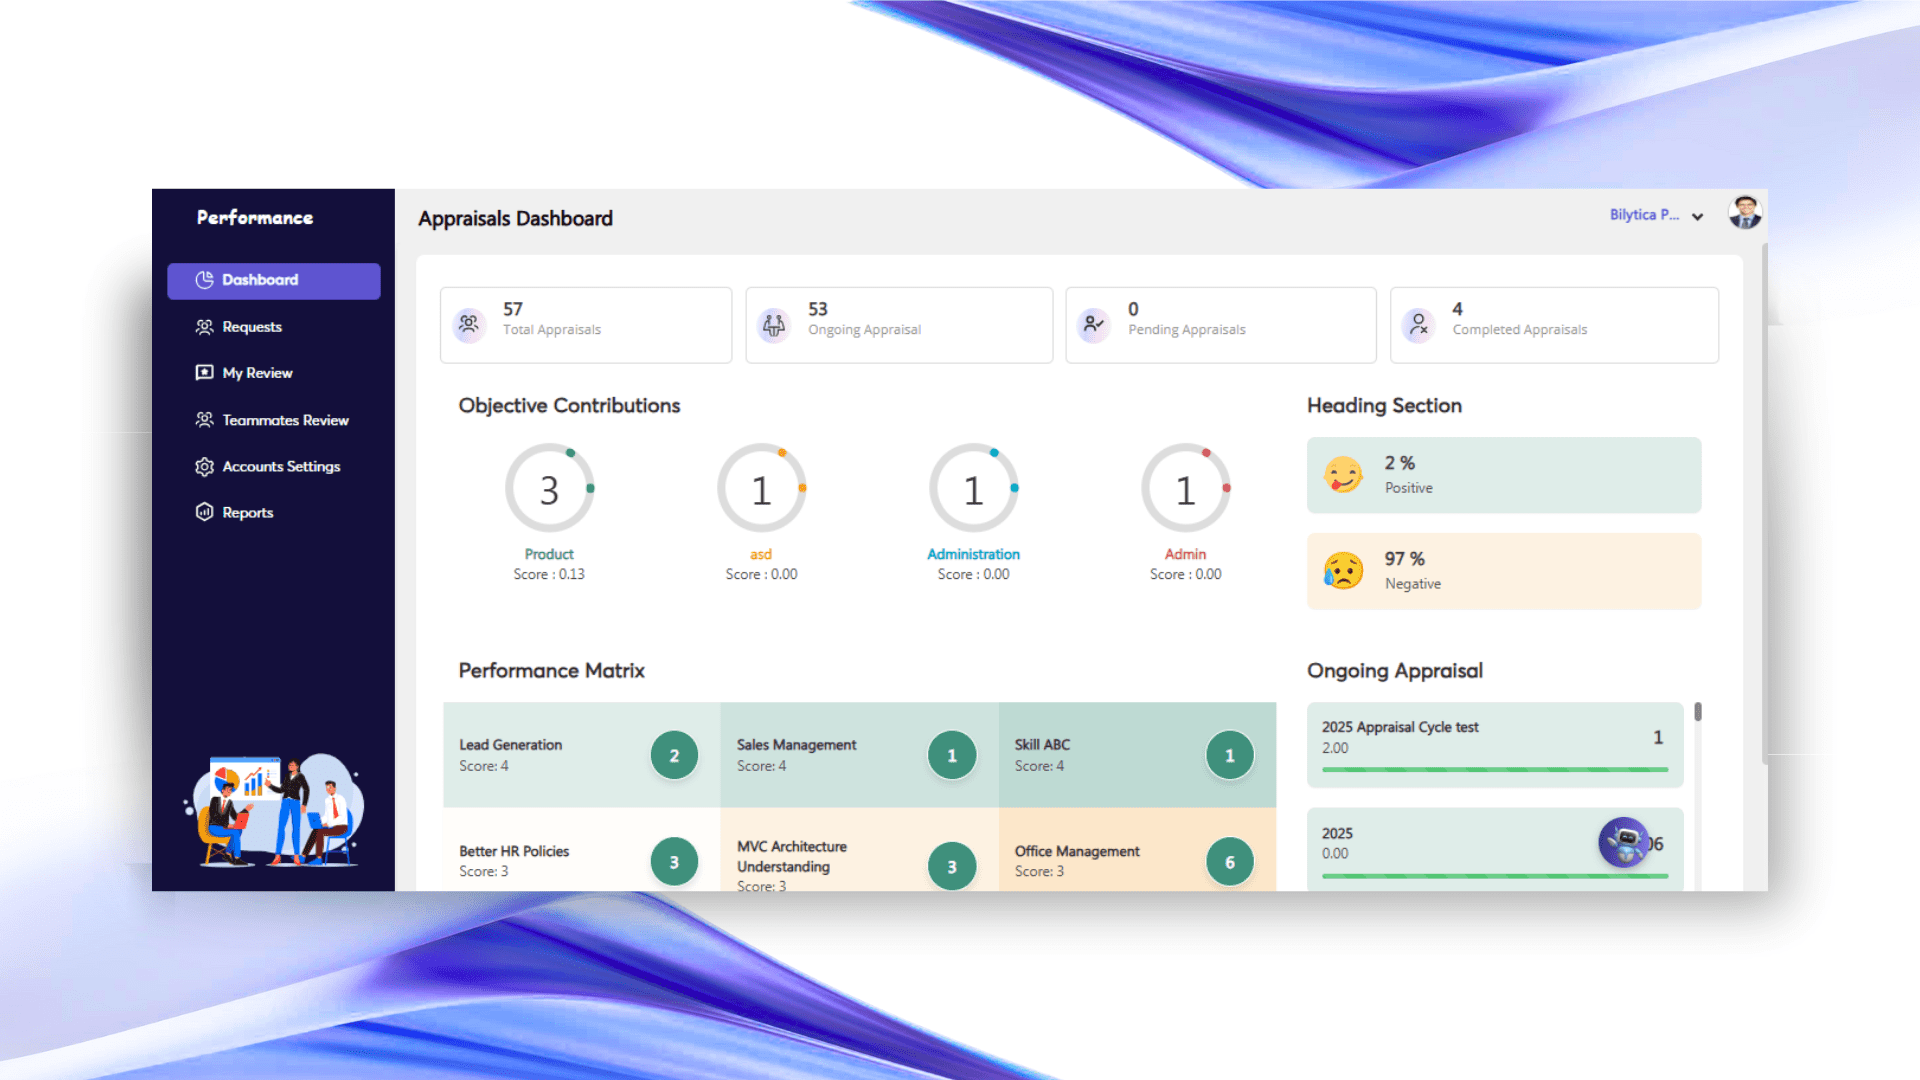Click the Requests people icon

click(204, 327)
